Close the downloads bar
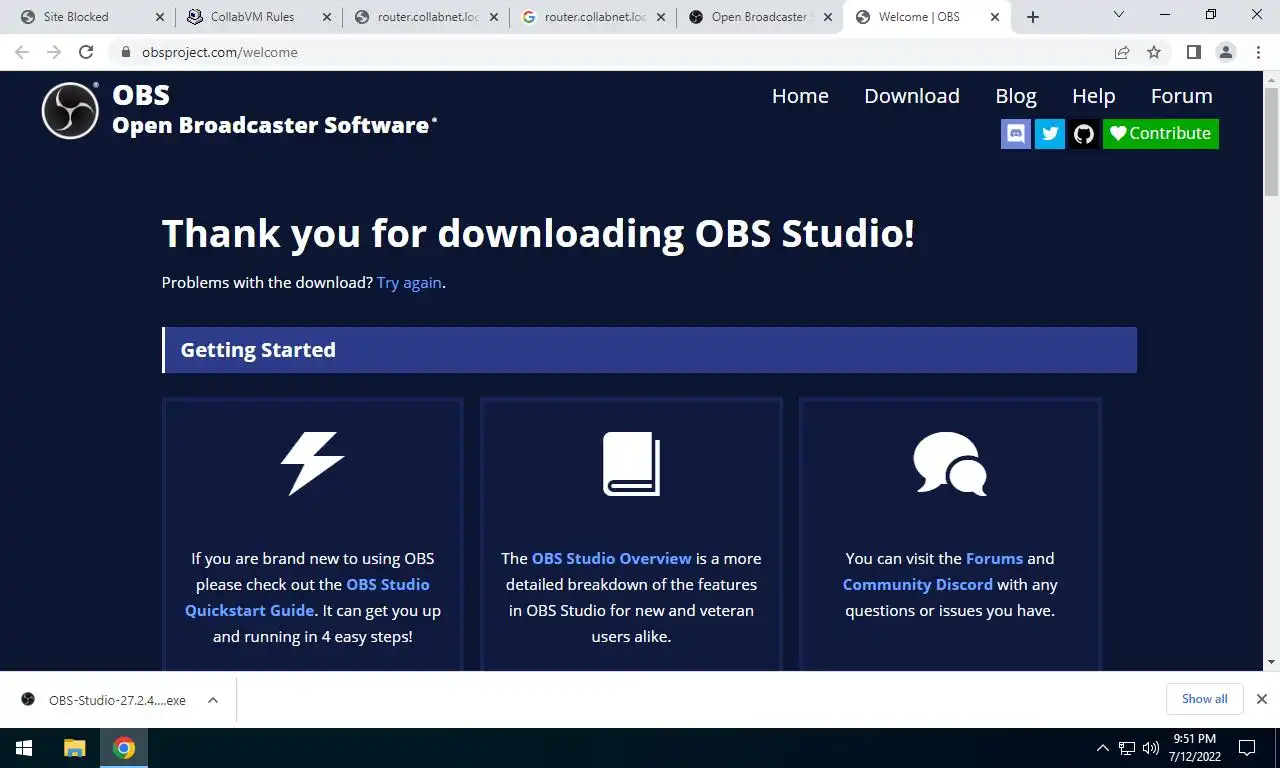The width and height of the screenshot is (1280, 768). pyautogui.click(x=1262, y=699)
